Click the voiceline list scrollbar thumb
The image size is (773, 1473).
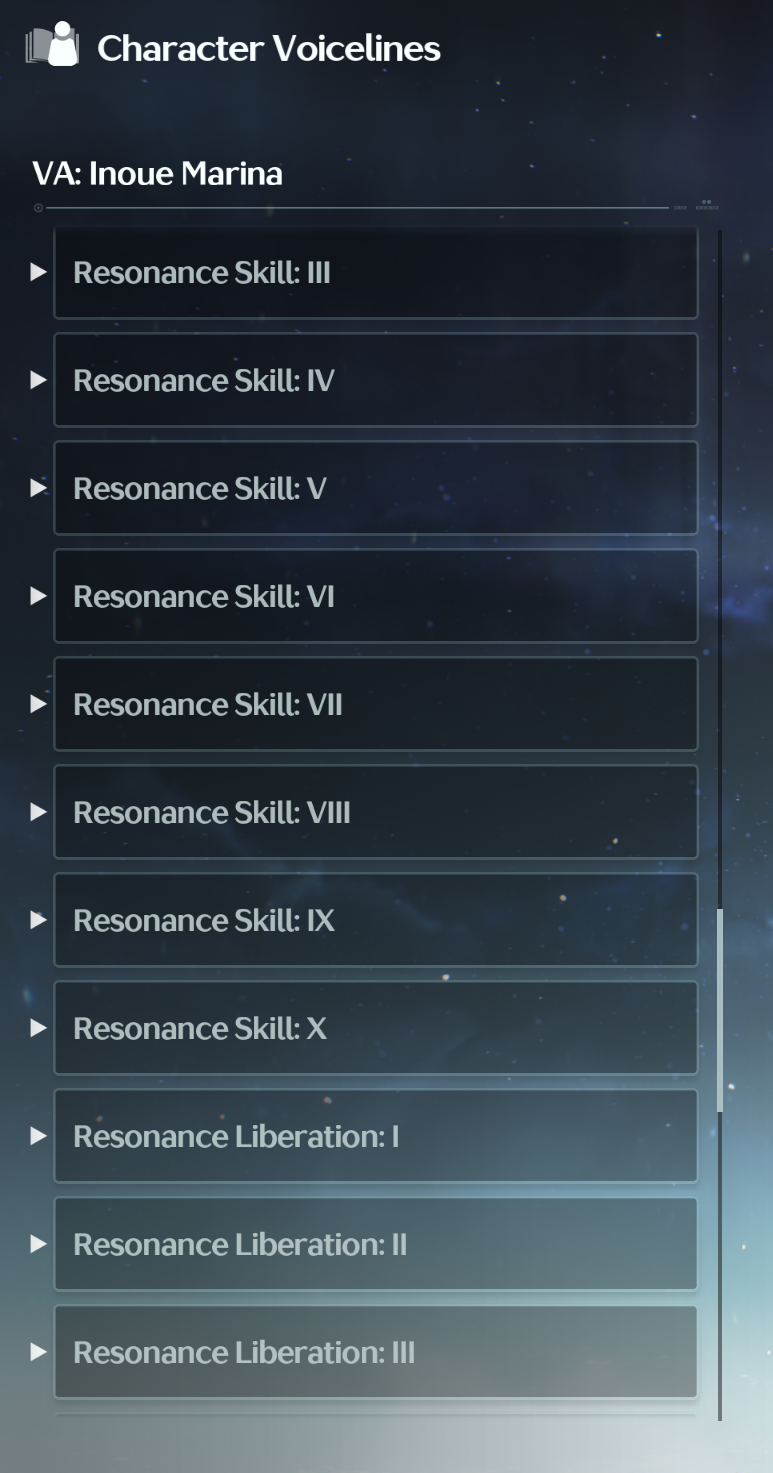click(720, 1010)
